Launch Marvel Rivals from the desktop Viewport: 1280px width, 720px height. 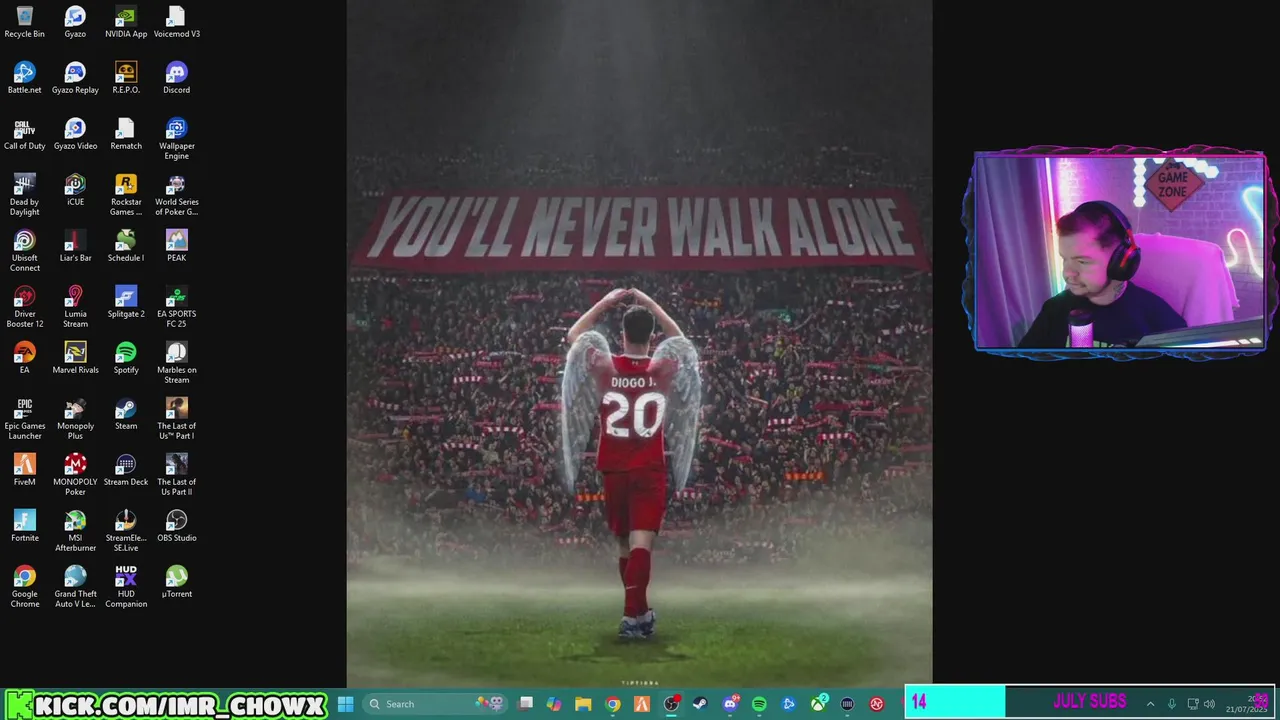pyautogui.click(x=75, y=358)
